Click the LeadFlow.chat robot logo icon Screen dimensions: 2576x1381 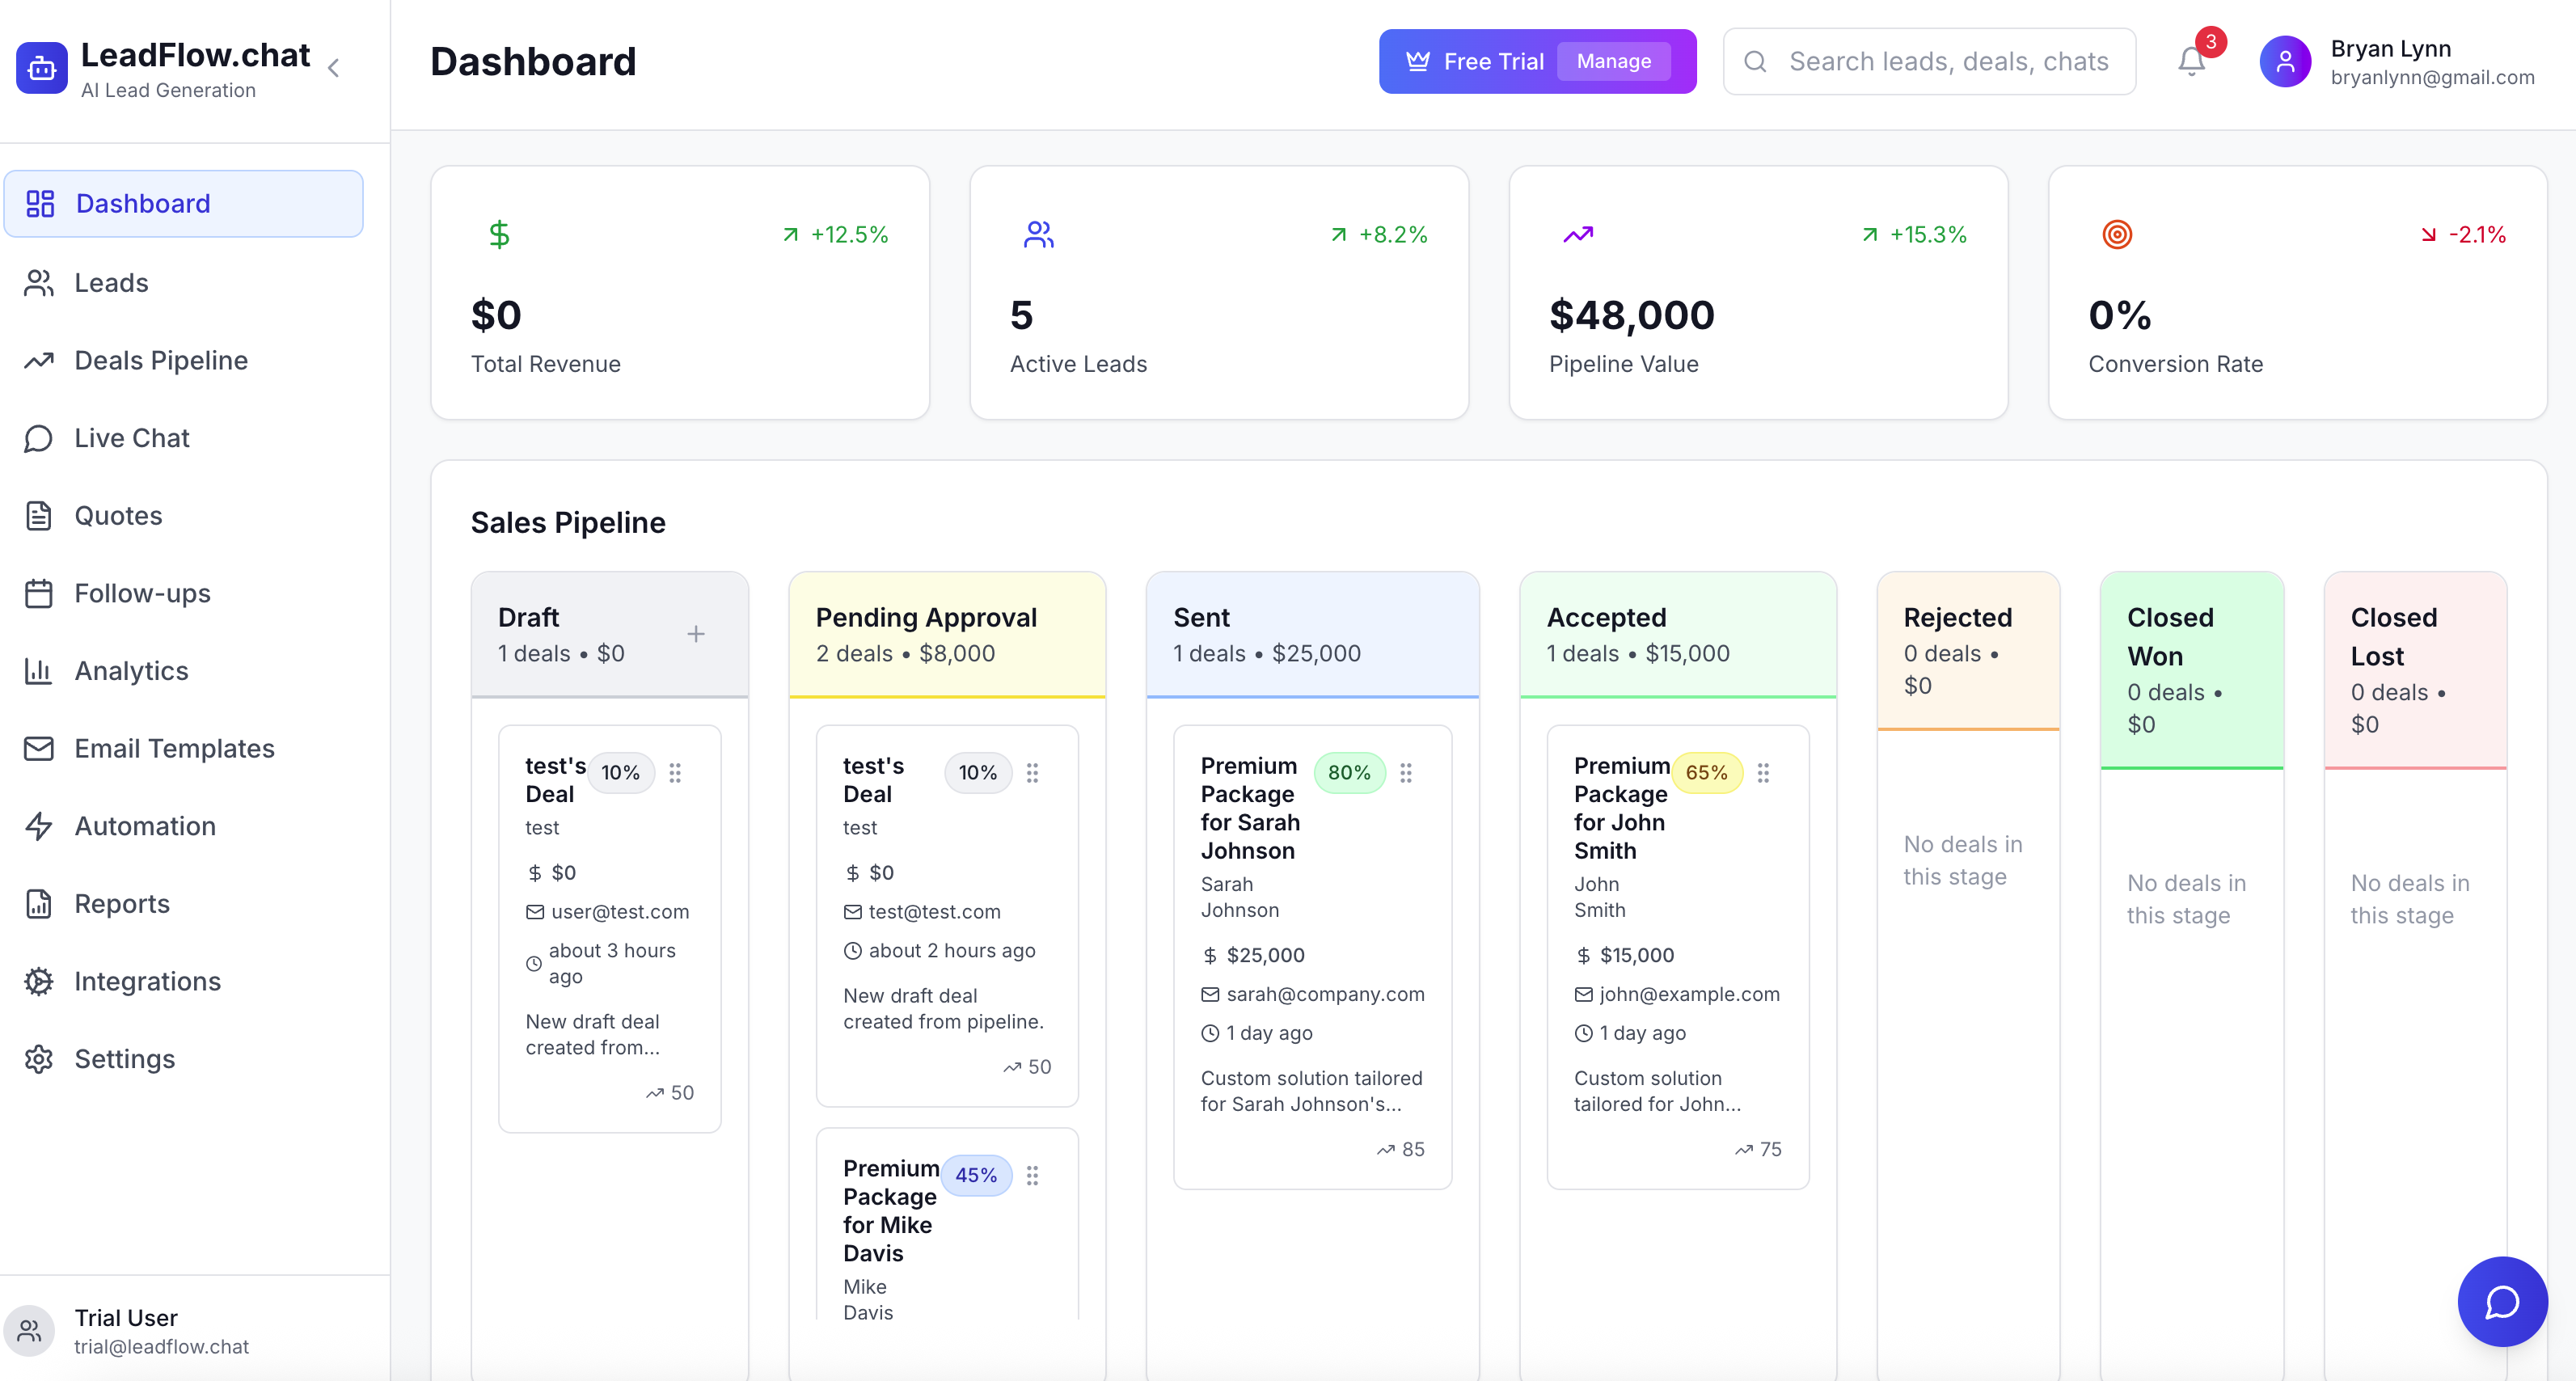[42, 68]
